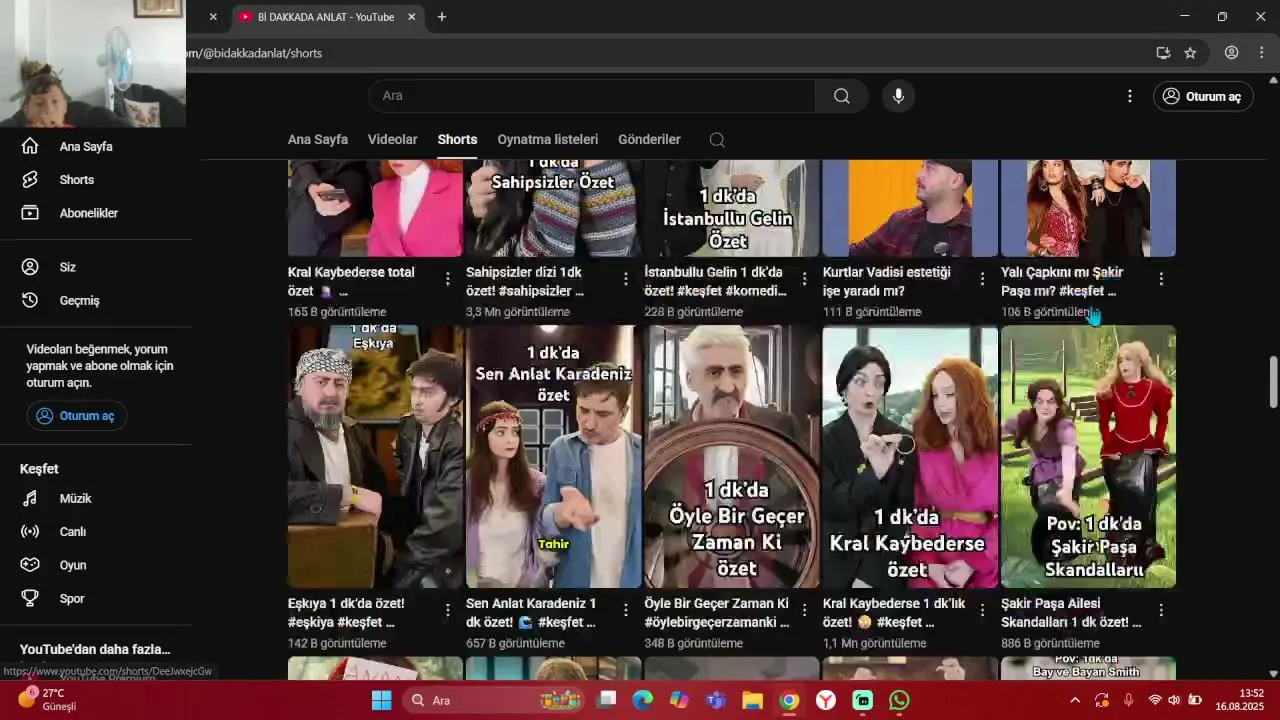This screenshot has height=720, width=1280.
Task: Open Yandex browser from the taskbar
Action: [826, 700]
